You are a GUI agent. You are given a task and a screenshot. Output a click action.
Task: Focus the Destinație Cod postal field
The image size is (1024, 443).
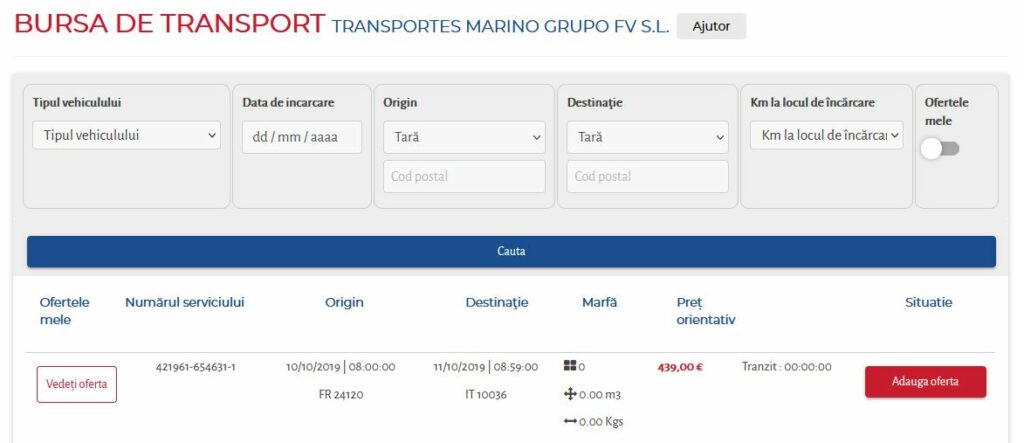pyautogui.click(x=648, y=176)
